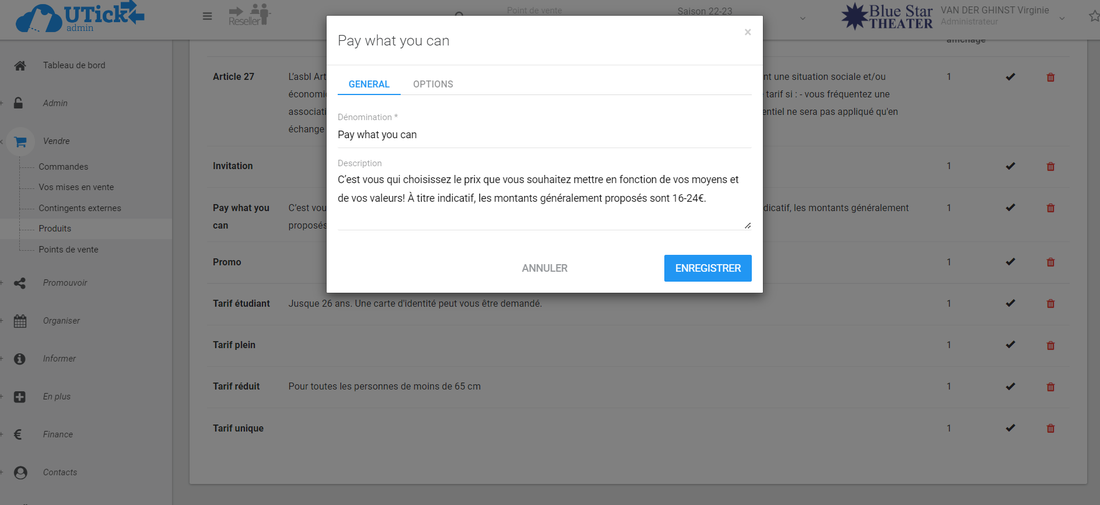Toggle the checkmark on the Tarif plein row

point(1010,345)
